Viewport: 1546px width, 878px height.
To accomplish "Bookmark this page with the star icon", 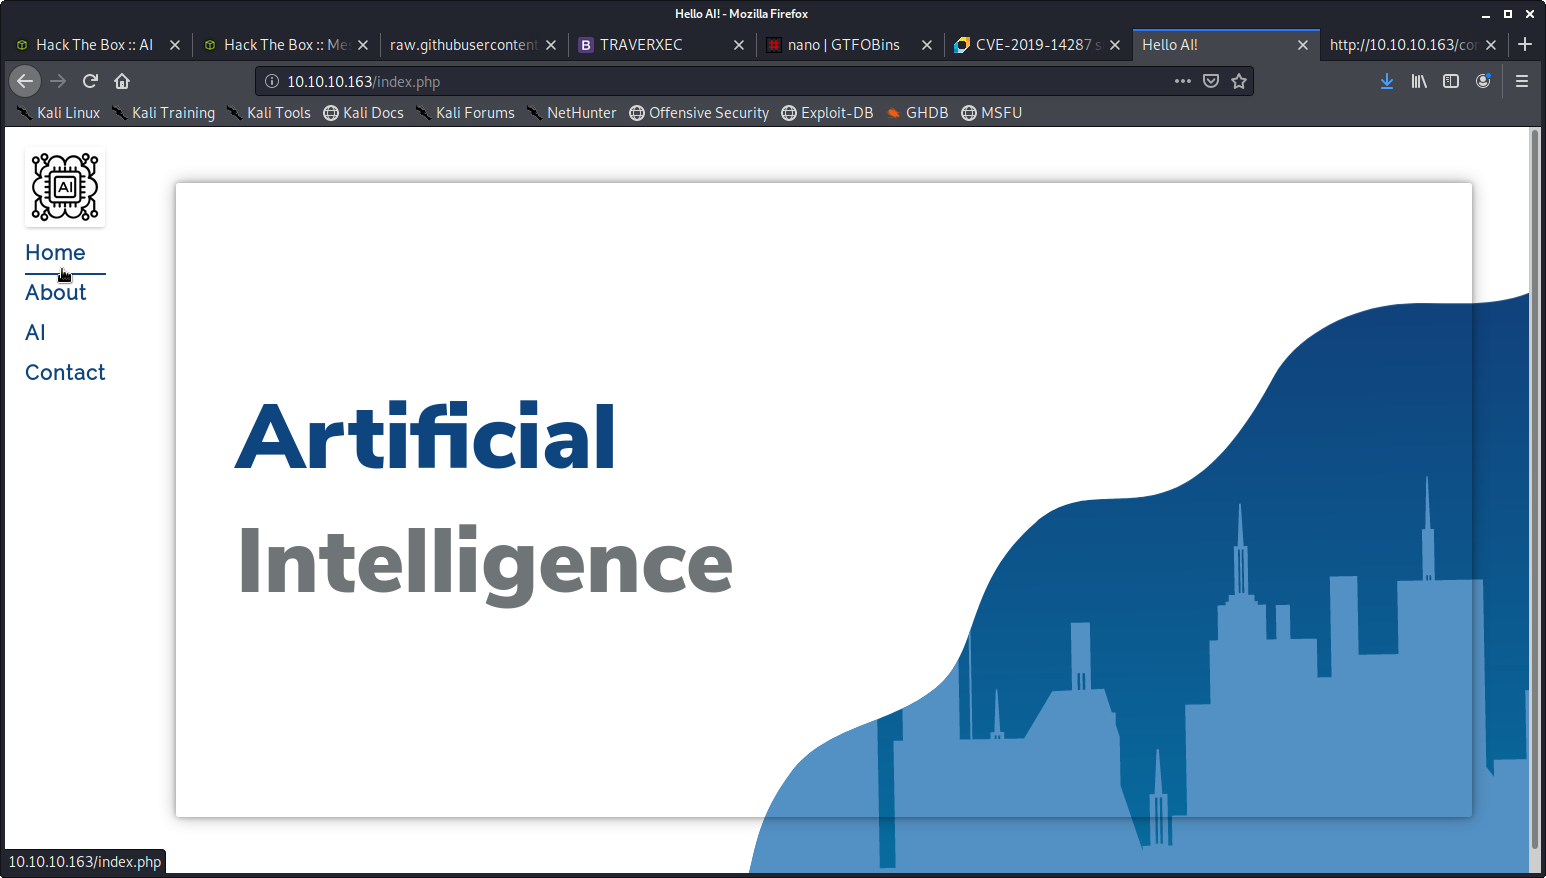I will (x=1239, y=81).
